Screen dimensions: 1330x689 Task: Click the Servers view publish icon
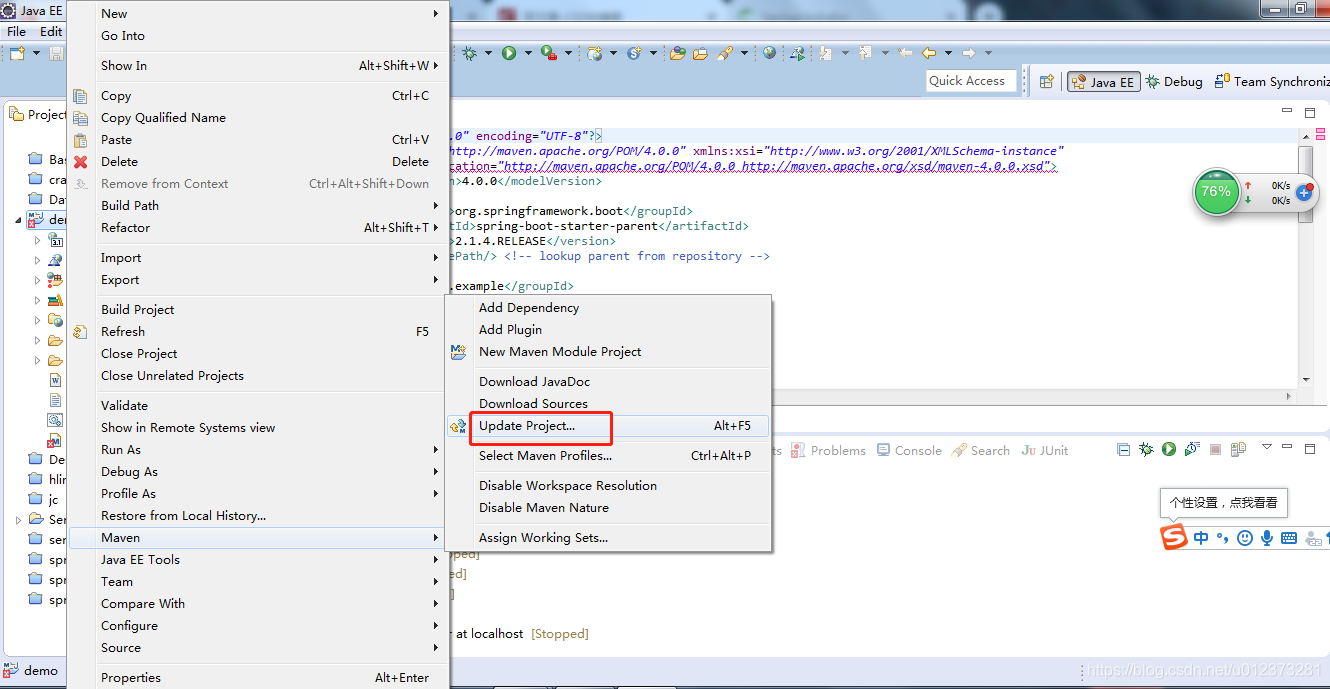pyautogui.click(x=1238, y=450)
